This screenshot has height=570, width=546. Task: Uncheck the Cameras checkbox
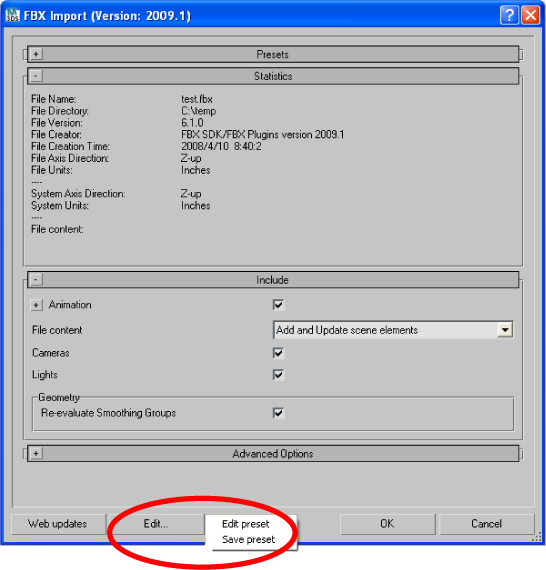click(x=278, y=353)
